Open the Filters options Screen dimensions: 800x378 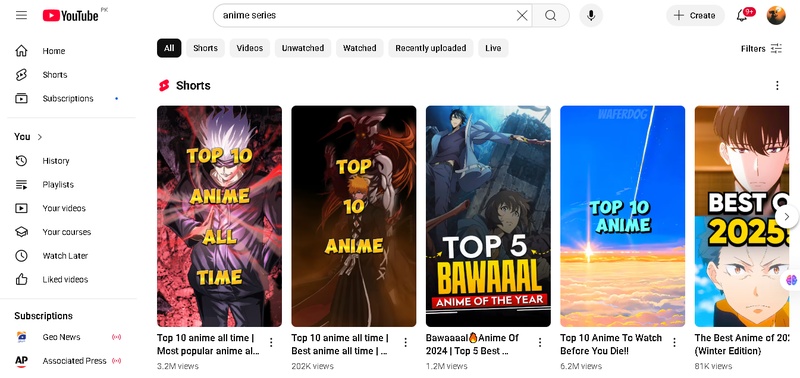pyautogui.click(x=761, y=48)
